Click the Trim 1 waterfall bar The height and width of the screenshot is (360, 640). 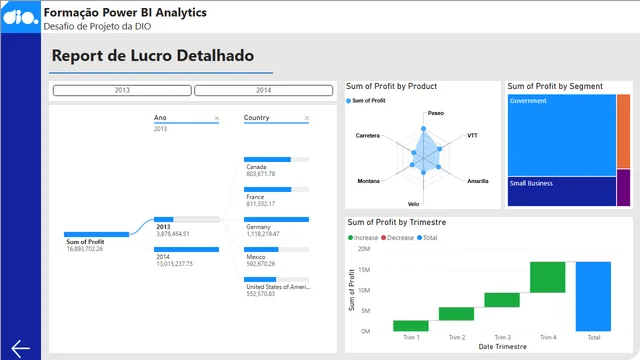(x=411, y=326)
